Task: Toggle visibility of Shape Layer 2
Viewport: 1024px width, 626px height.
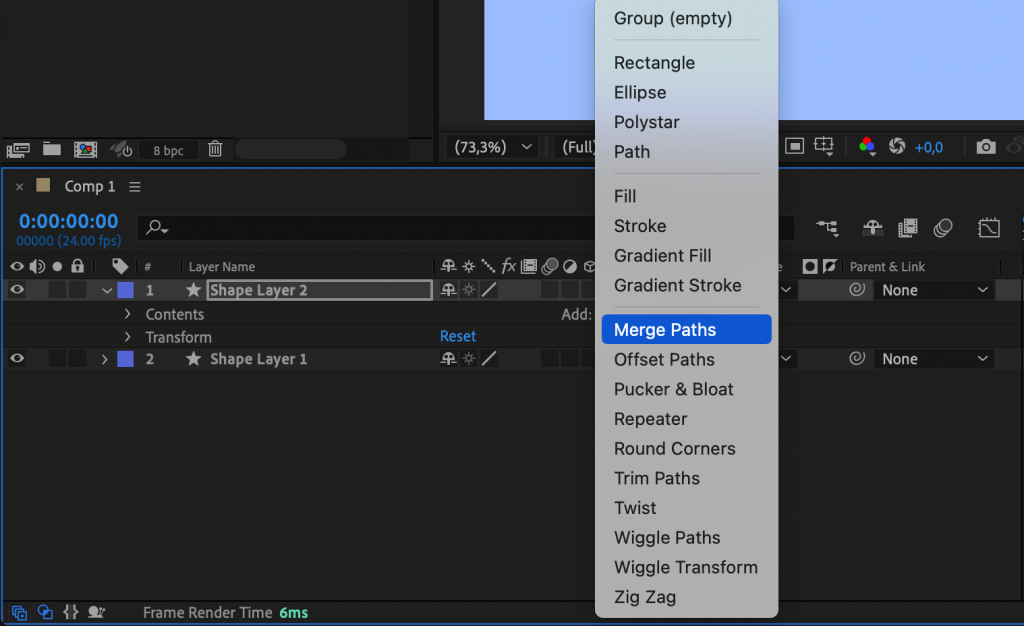Action: pyautogui.click(x=16, y=290)
